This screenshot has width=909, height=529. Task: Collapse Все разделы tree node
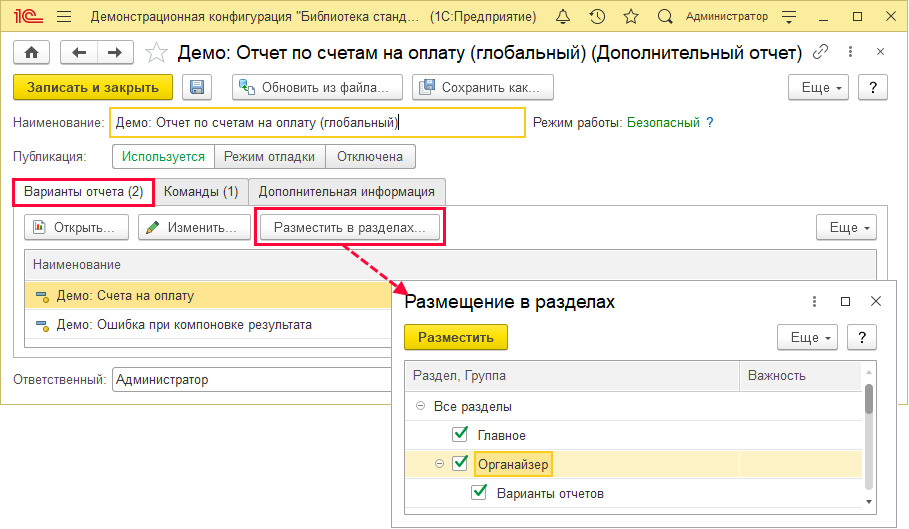pos(420,406)
